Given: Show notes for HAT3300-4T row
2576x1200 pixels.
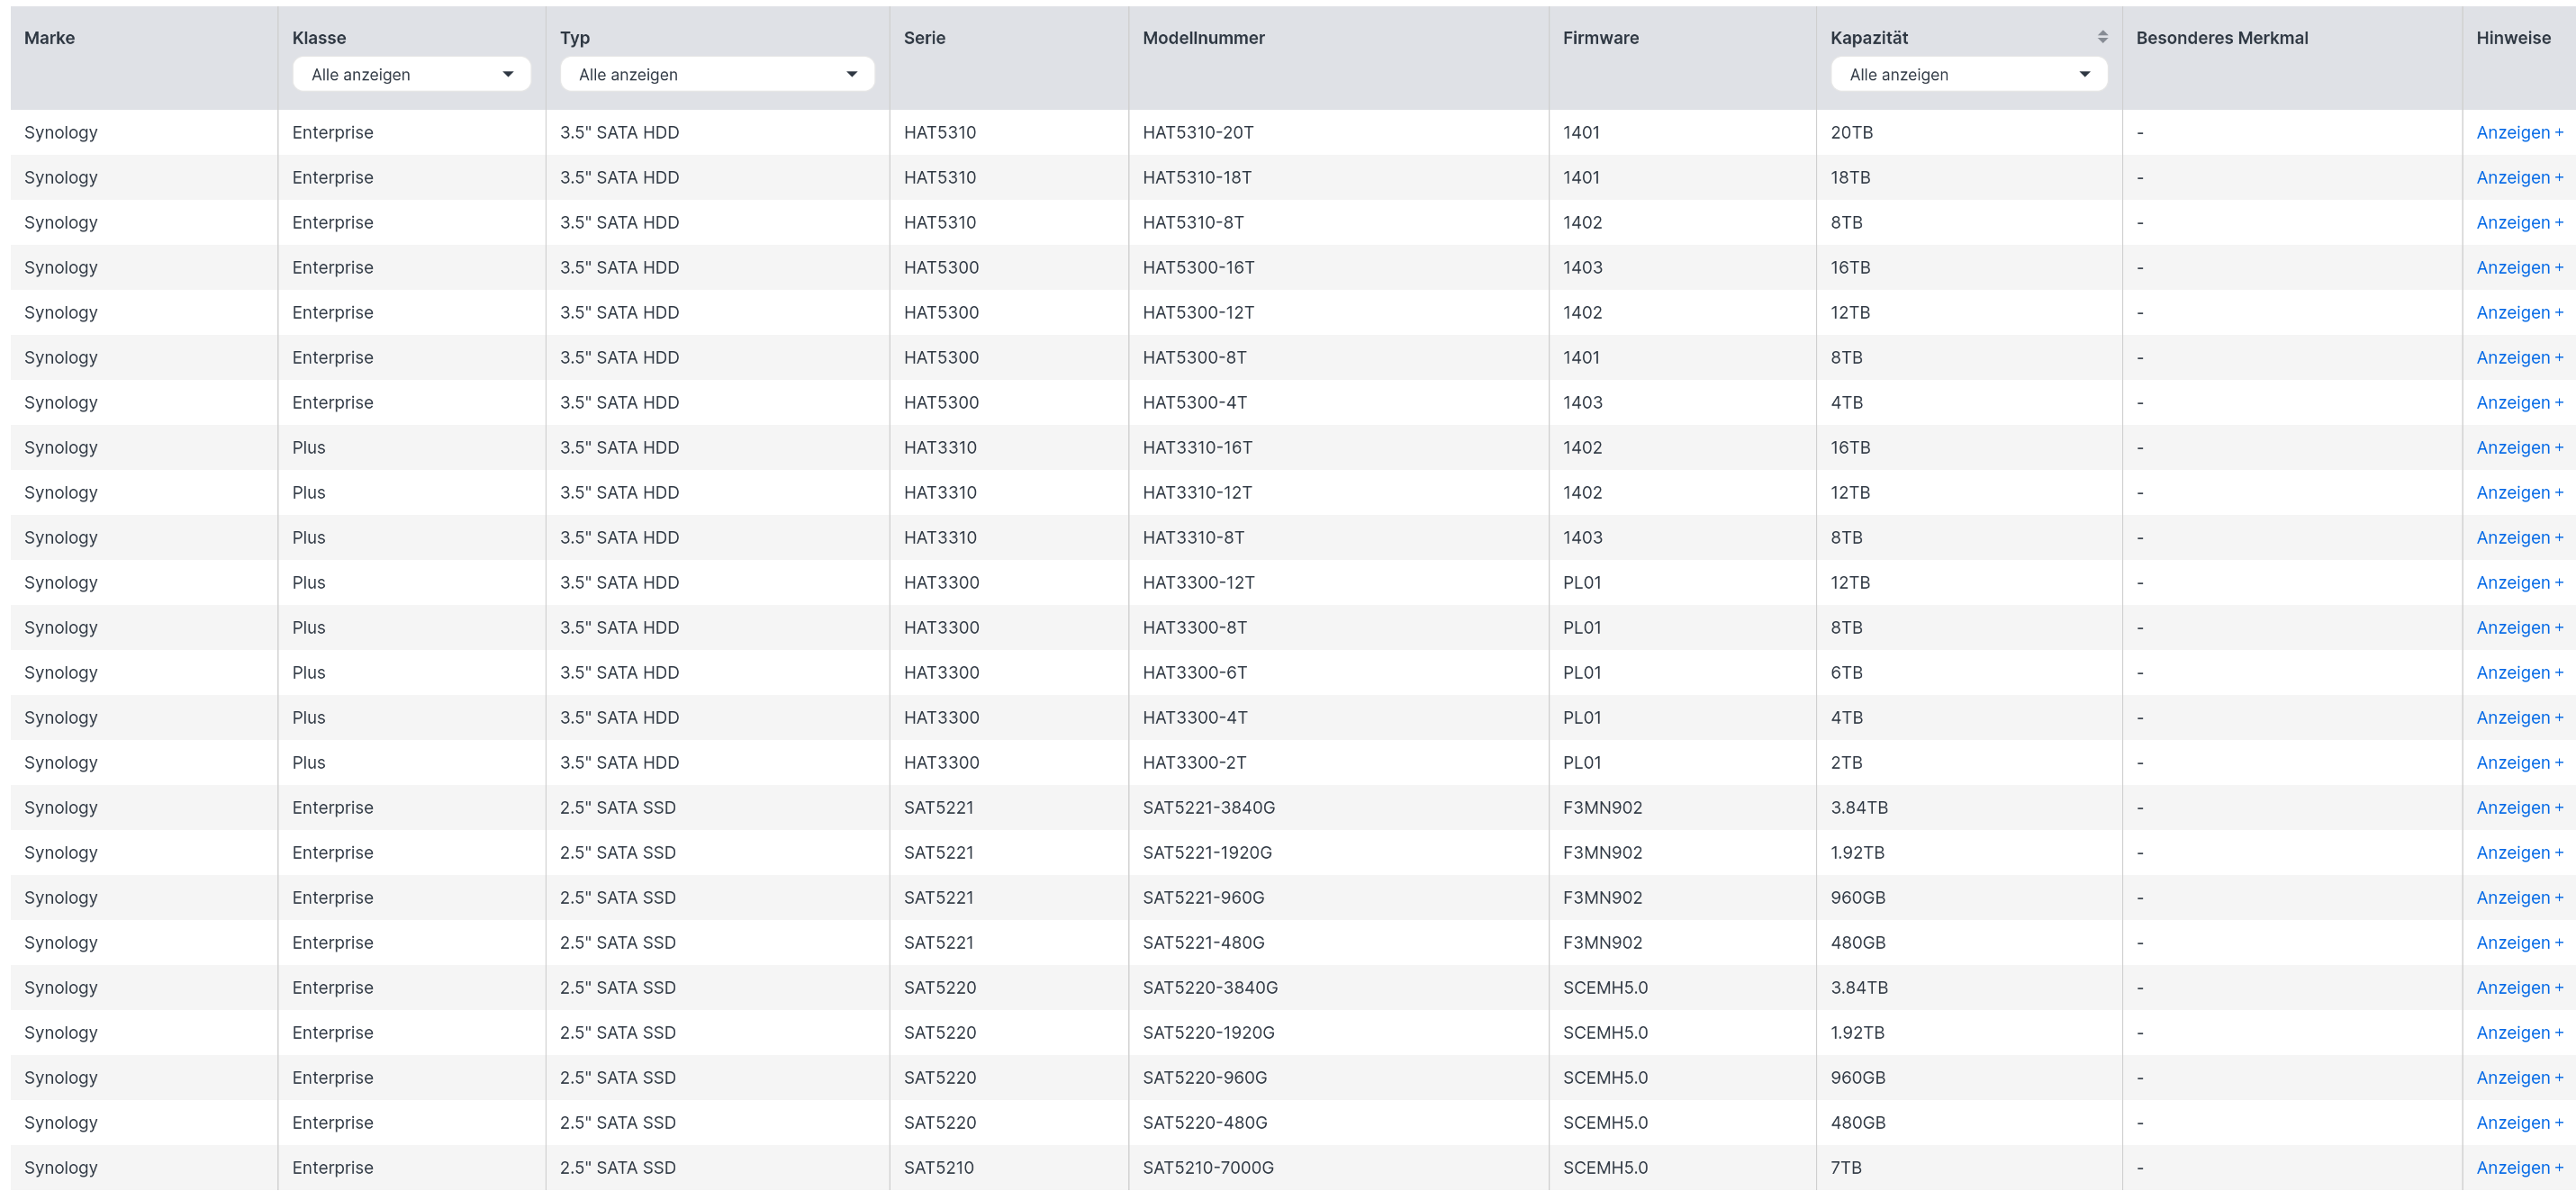Looking at the screenshot, I should click(x=2519, y=717).
